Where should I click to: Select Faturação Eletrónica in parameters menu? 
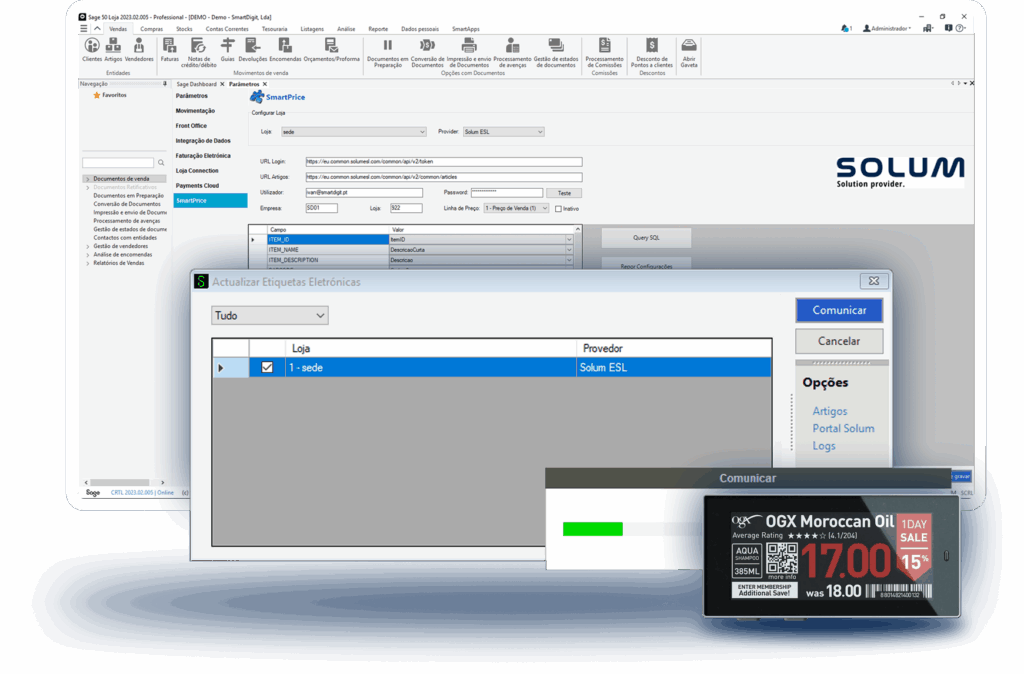click(203, 156)
